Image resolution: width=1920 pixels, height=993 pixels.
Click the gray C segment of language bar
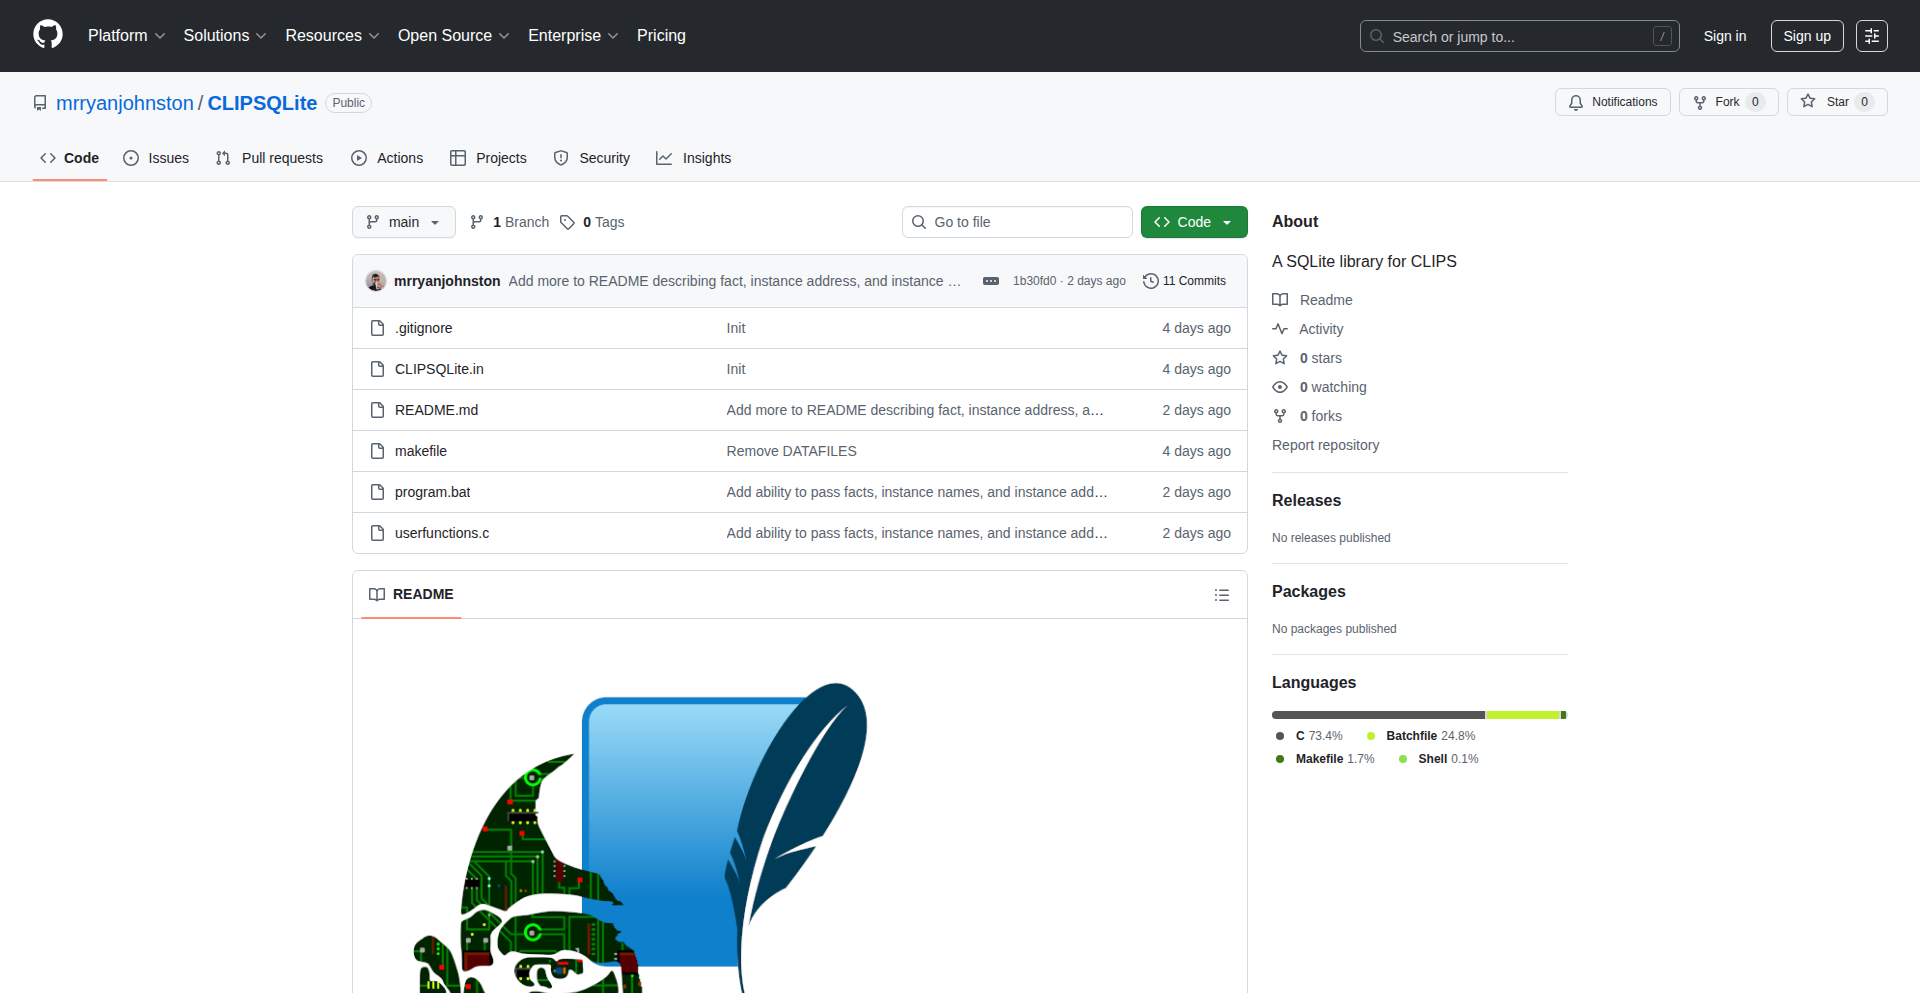pos(1378,715)
